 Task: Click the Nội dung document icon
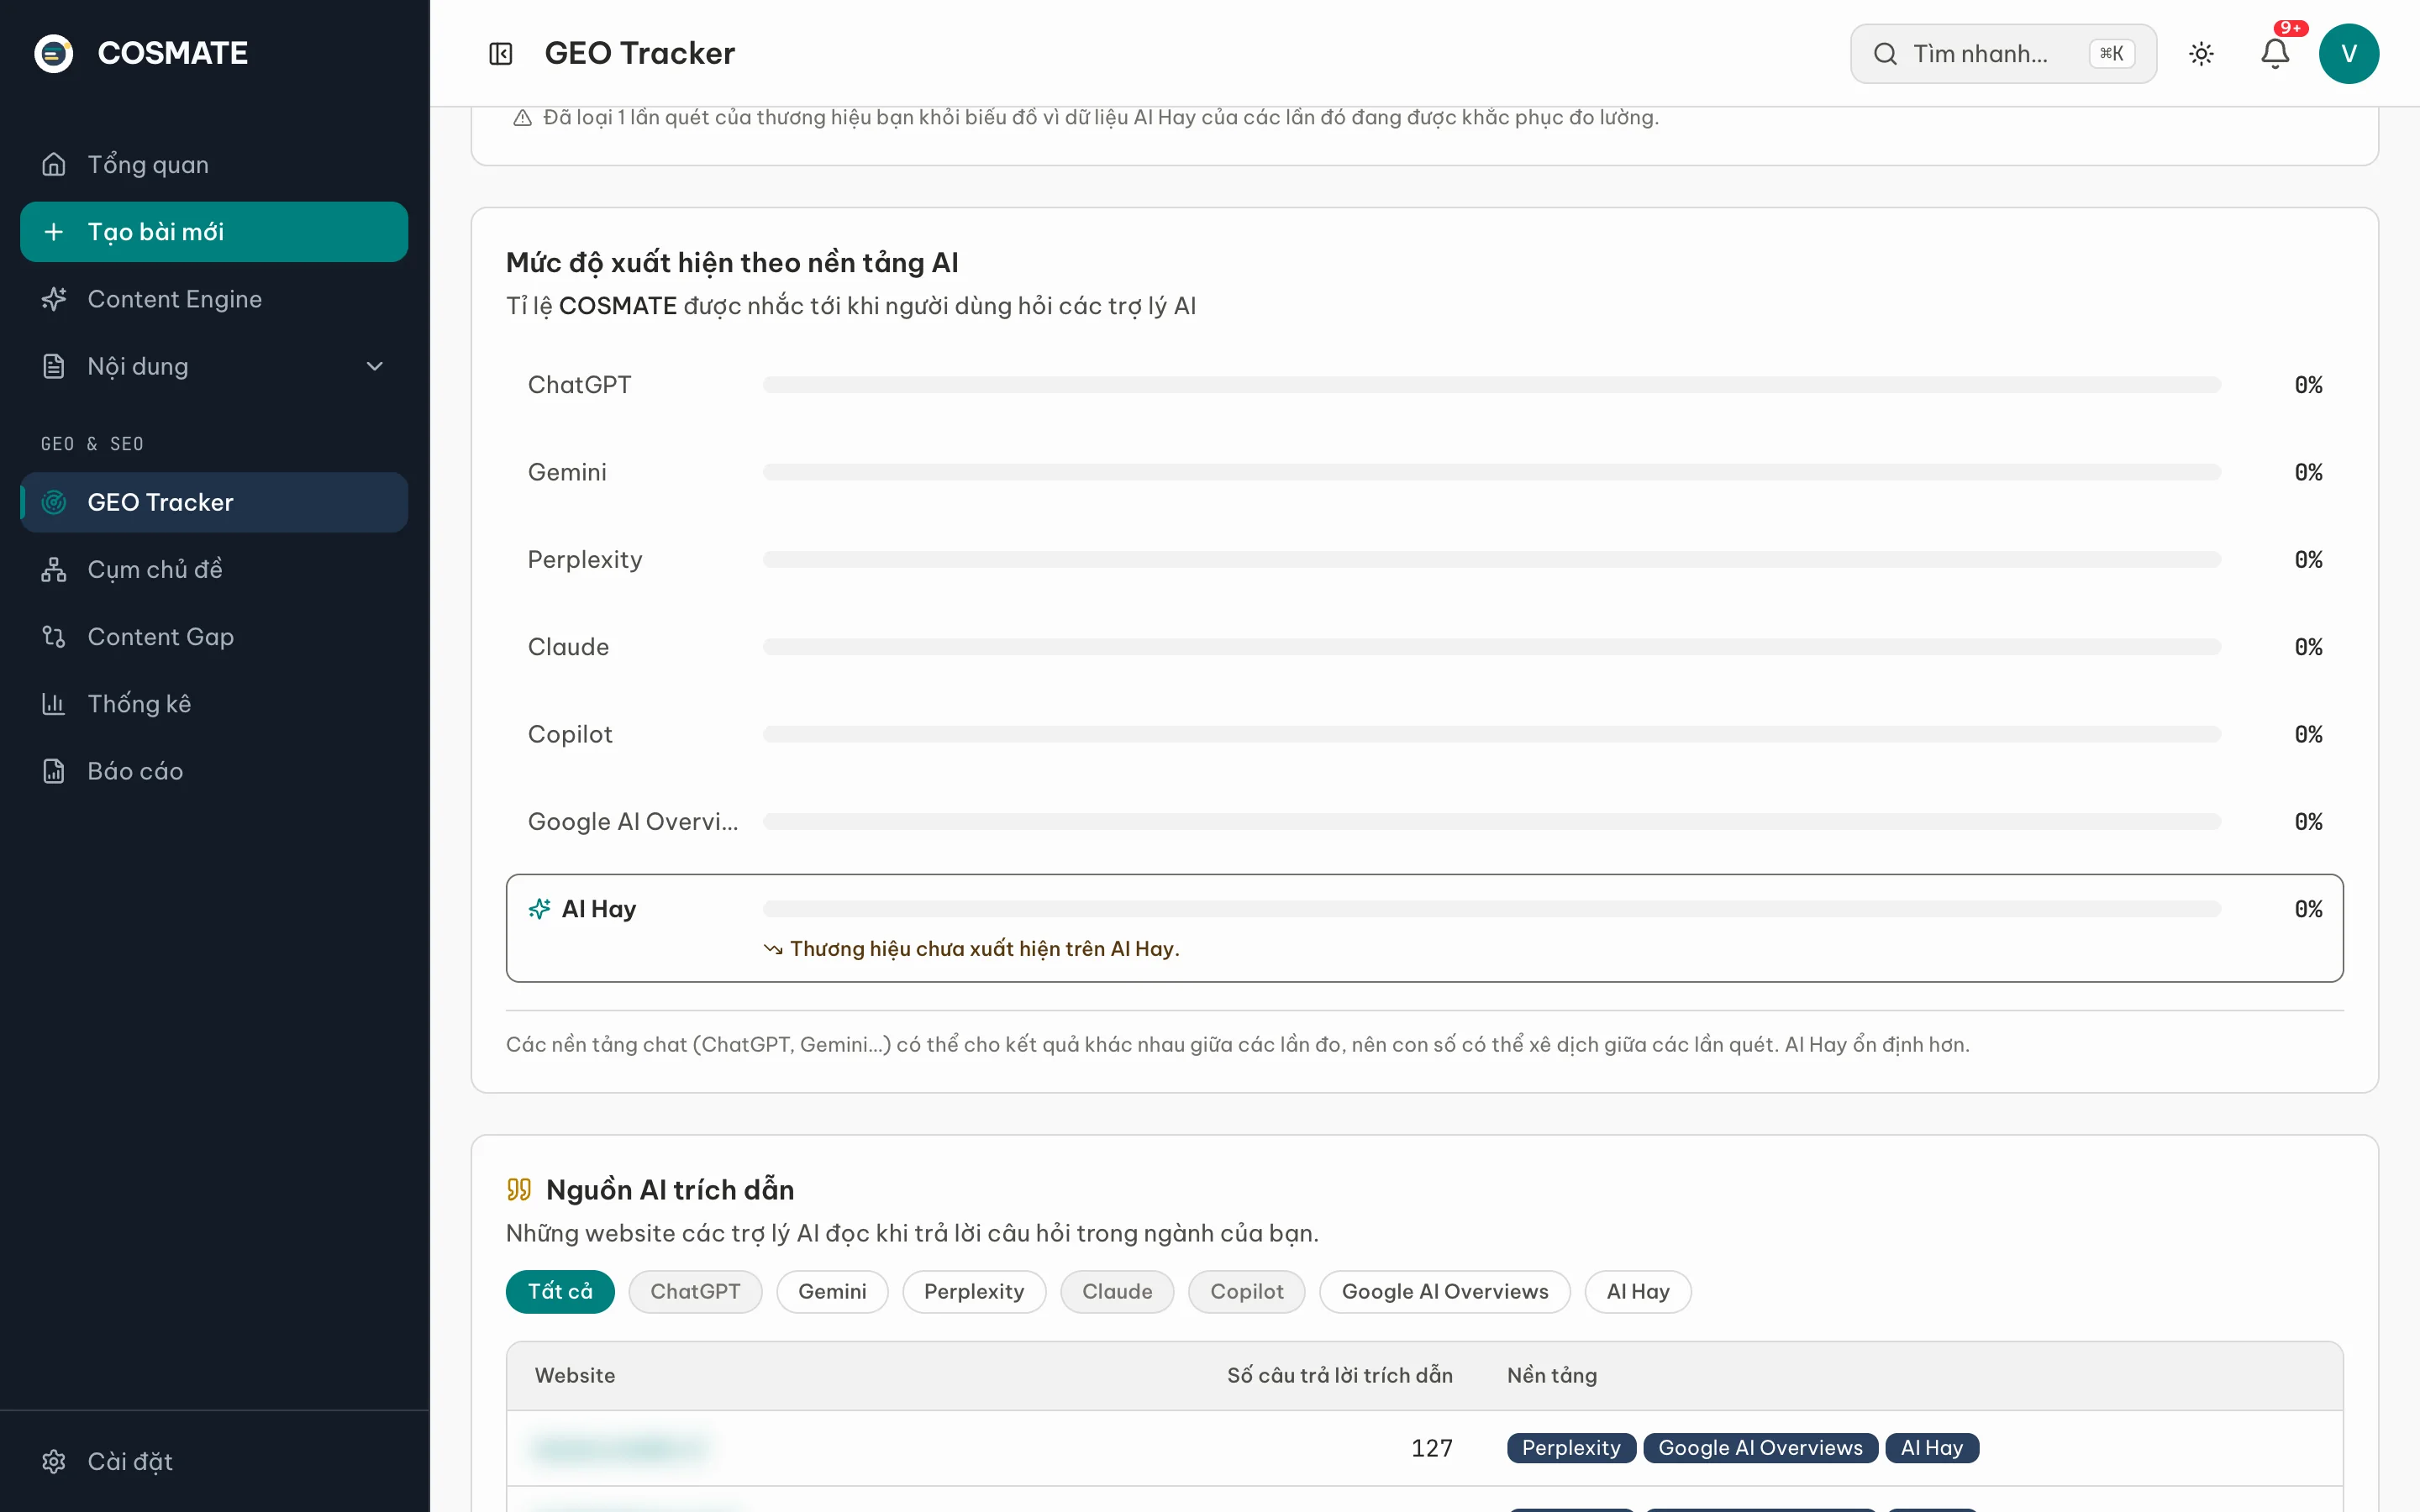[x=54, y=366]
